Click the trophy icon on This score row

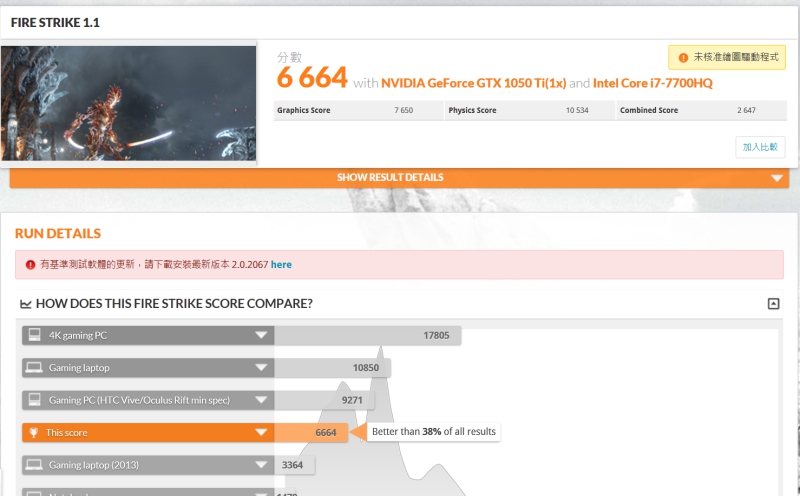point(34,433)
